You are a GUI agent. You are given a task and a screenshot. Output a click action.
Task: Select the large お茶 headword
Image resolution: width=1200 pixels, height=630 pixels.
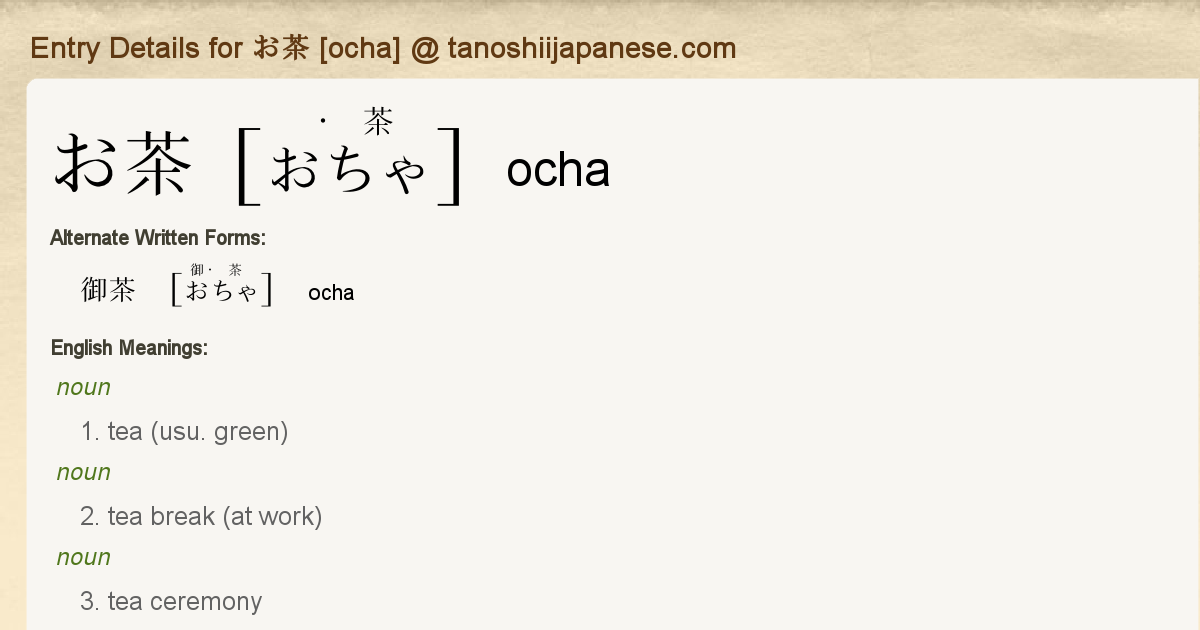122,164
